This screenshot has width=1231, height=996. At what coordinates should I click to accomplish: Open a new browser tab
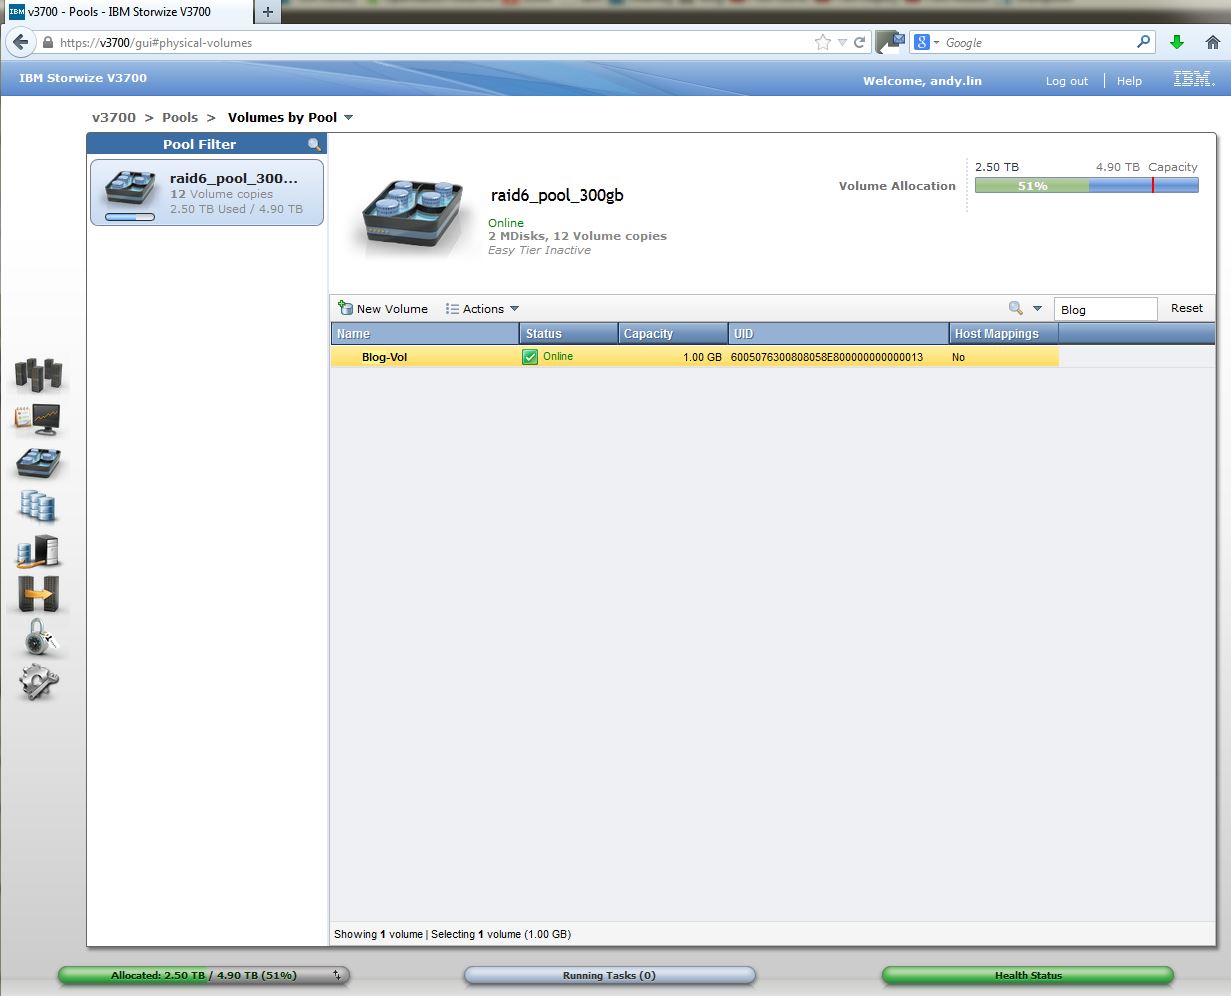coord(267,12)
